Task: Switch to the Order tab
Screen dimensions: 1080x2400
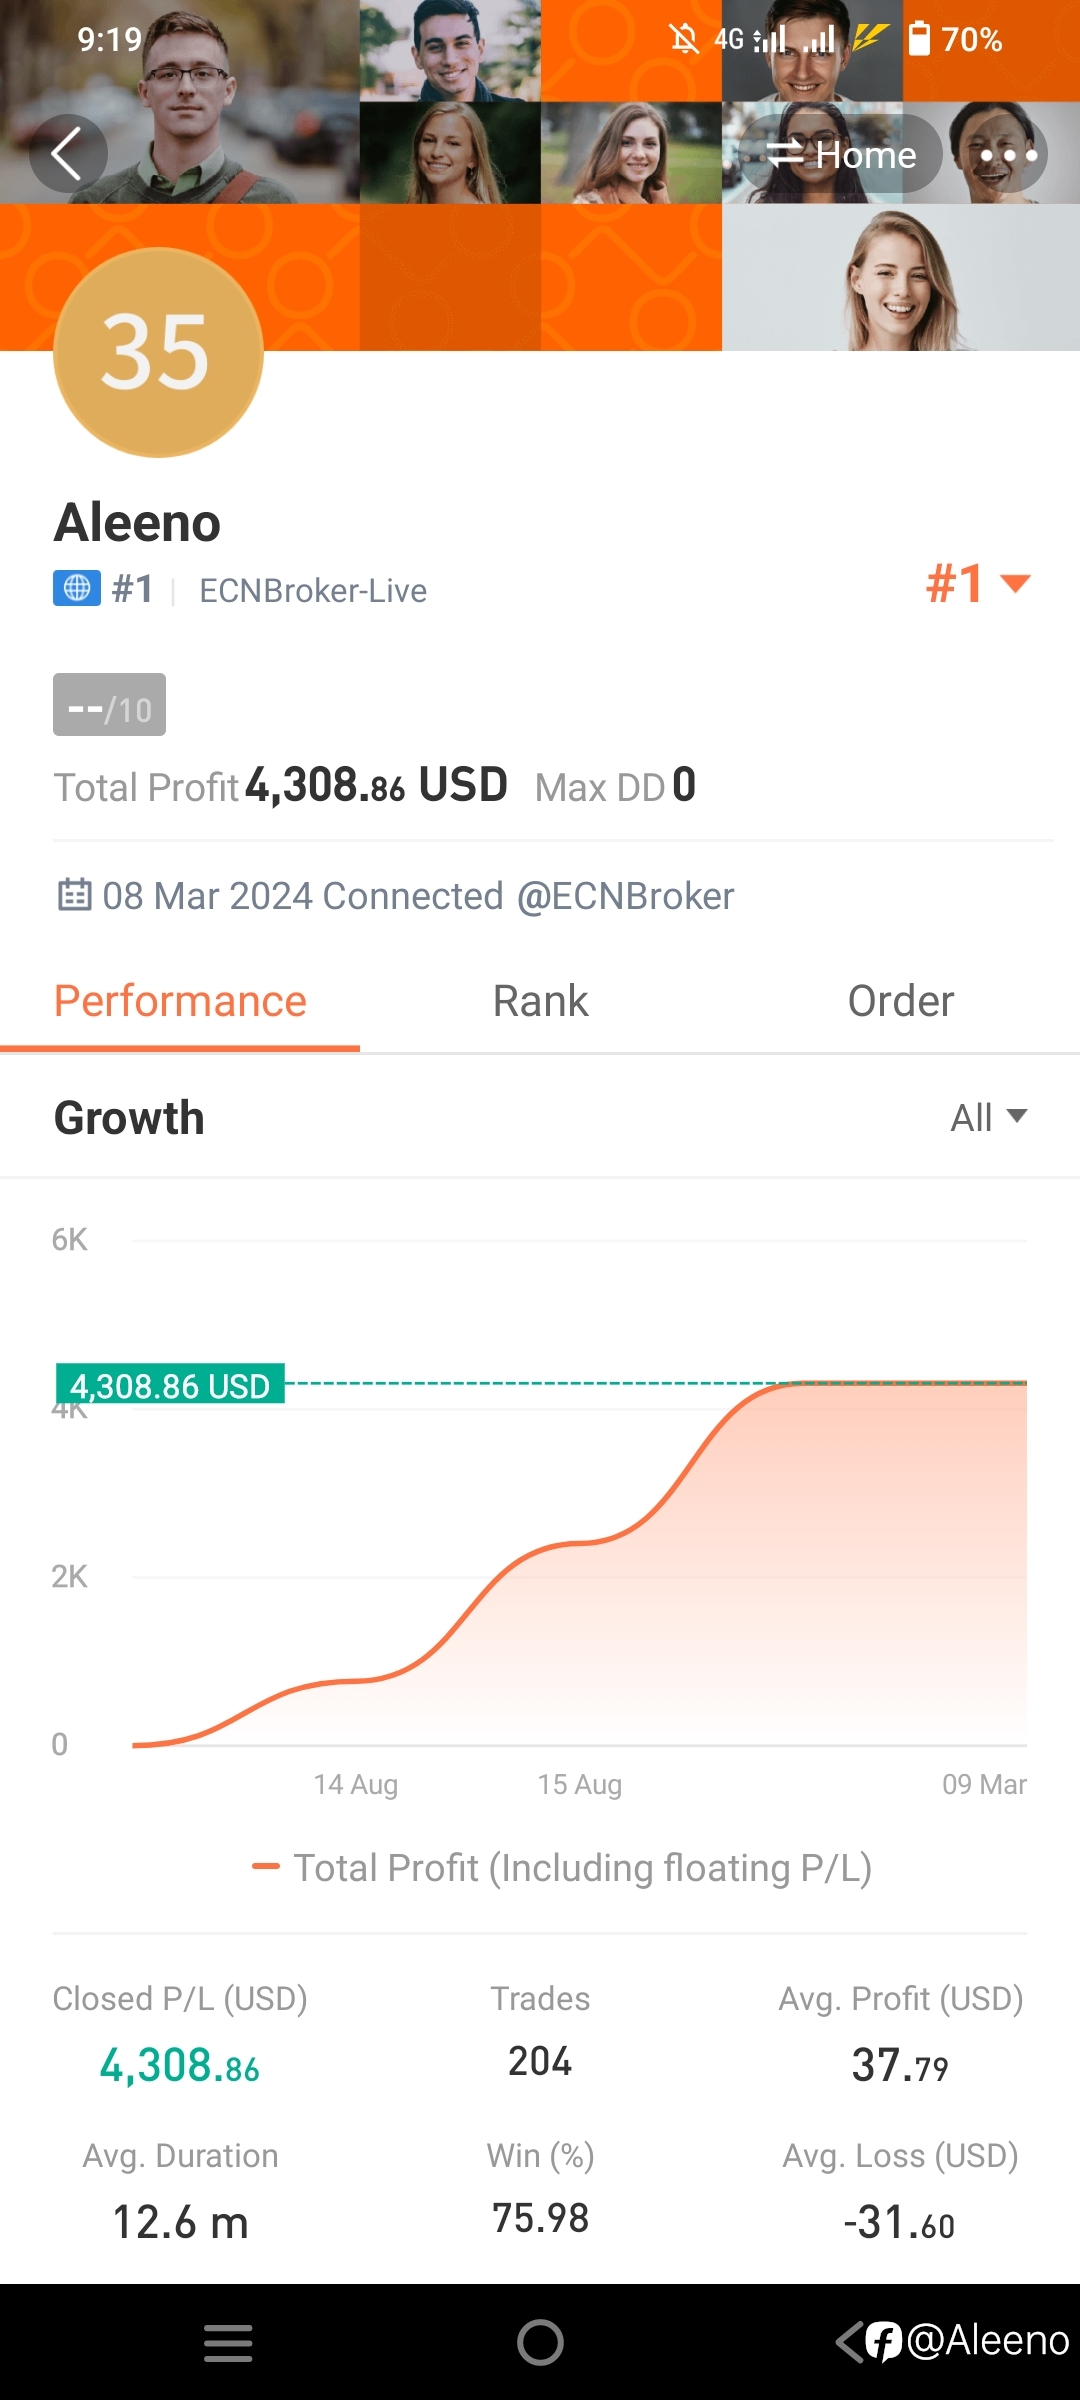Action: click(900, 1001)
